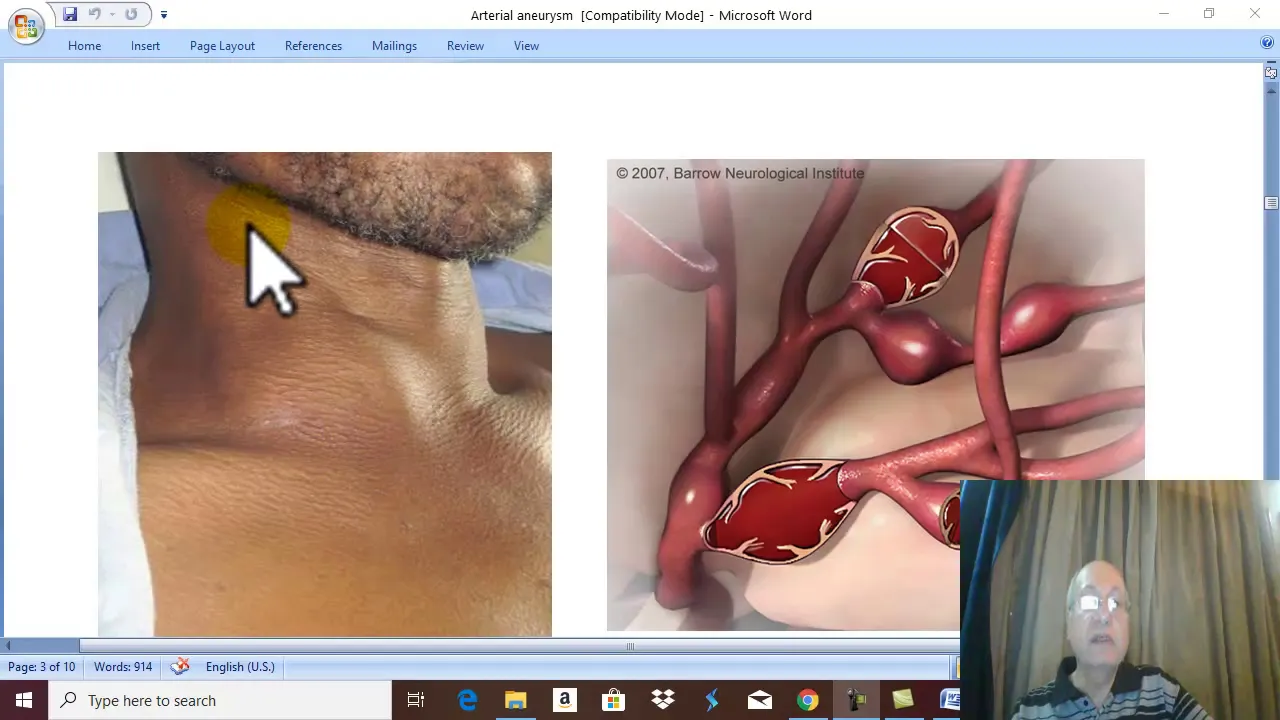This screenshot has height=720, width=1280.
Task: Switch to the Review tab
Action: click(465, 46)
